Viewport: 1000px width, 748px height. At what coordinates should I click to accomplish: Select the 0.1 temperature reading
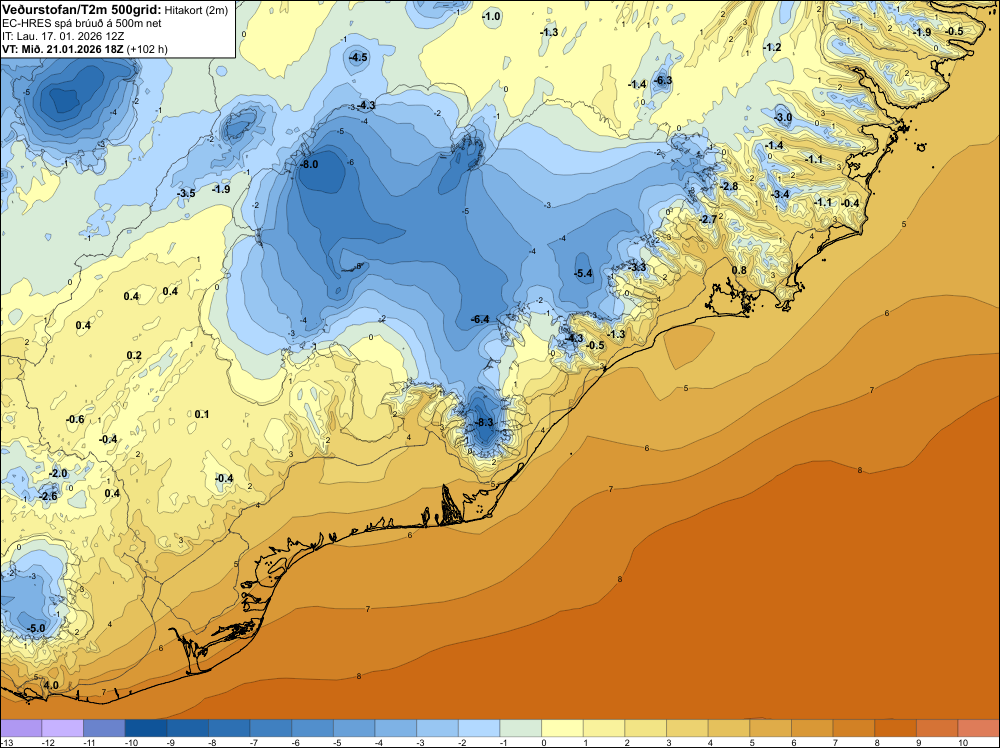pyautogui.click(x=202, y=414)
